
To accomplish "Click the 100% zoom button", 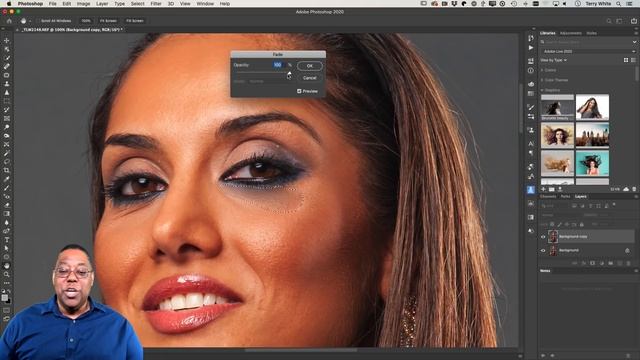I will pos(86,21).
